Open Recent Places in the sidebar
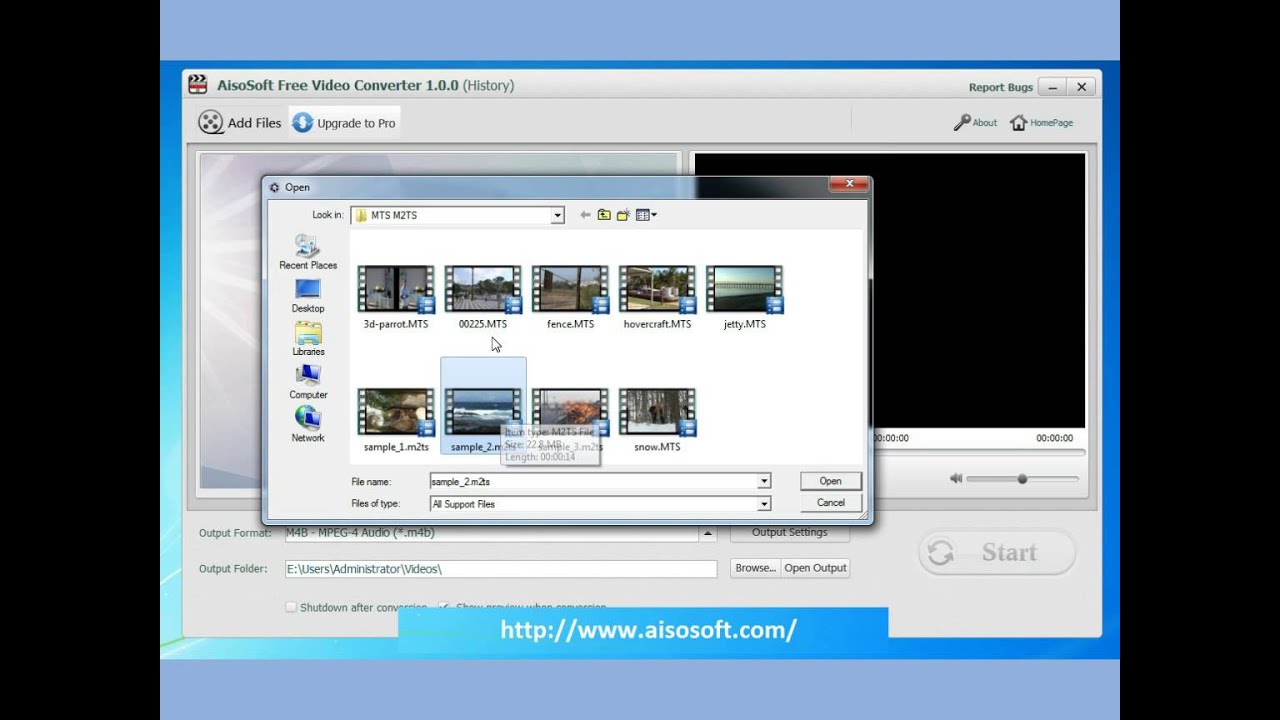Viewport: 1280px width, 720px height. click(308, 252)
